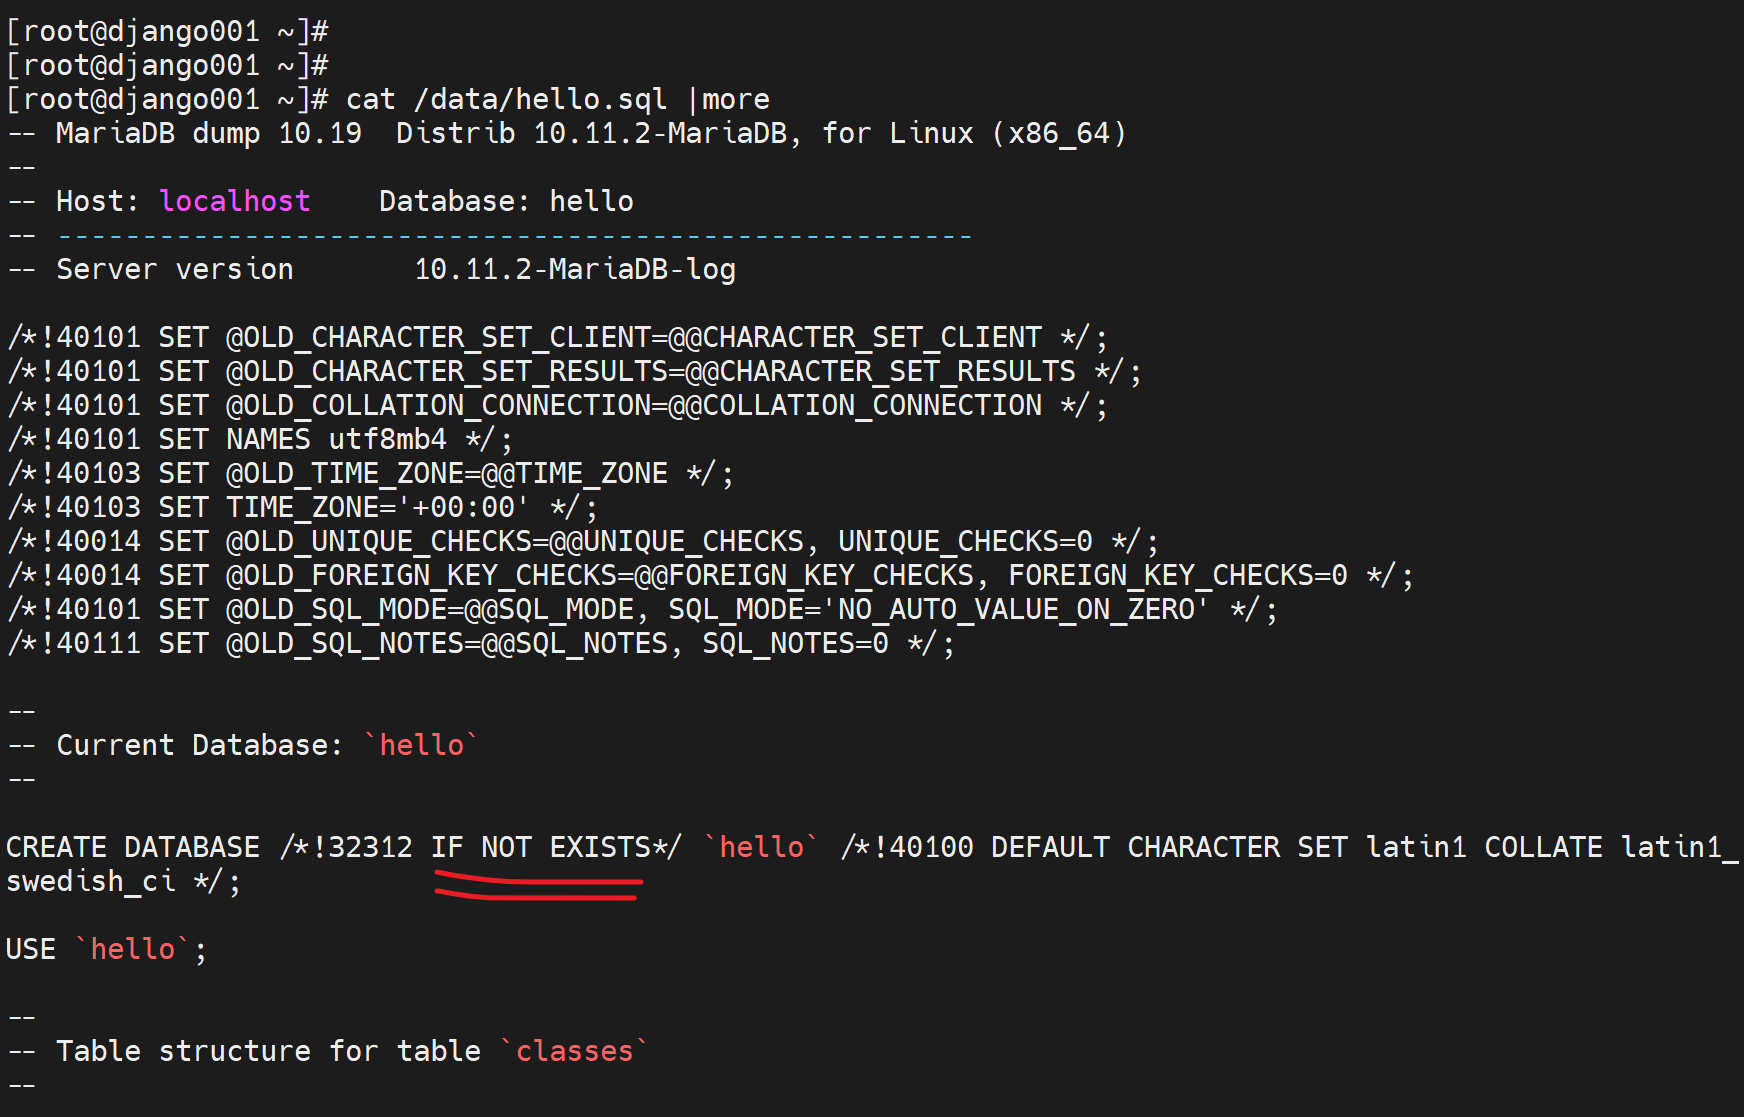Screen dimensions: 1744x1117
Task: Click the "CREATE DATABASE" keywords
Action: tap(132, 847)
